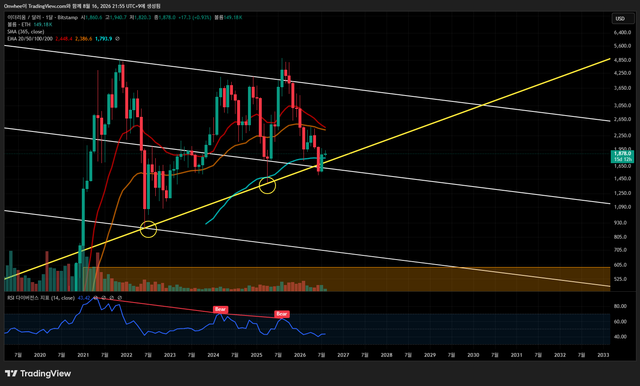
Task: Click the 60.00 RSI axis label
Action: pyautogui.click(x=620, y=322)
